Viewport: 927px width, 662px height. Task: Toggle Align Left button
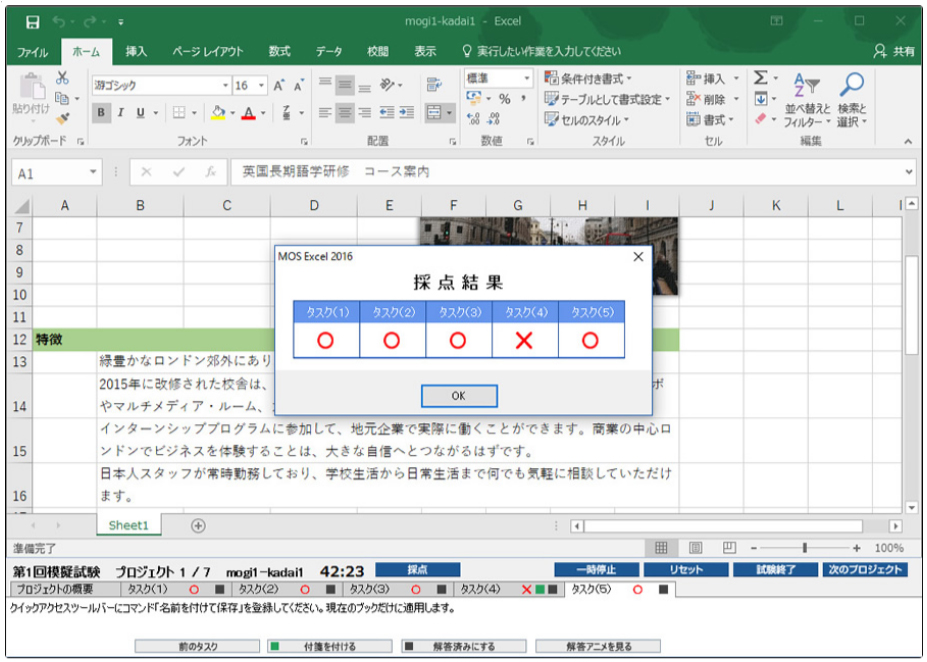[325, 112]
